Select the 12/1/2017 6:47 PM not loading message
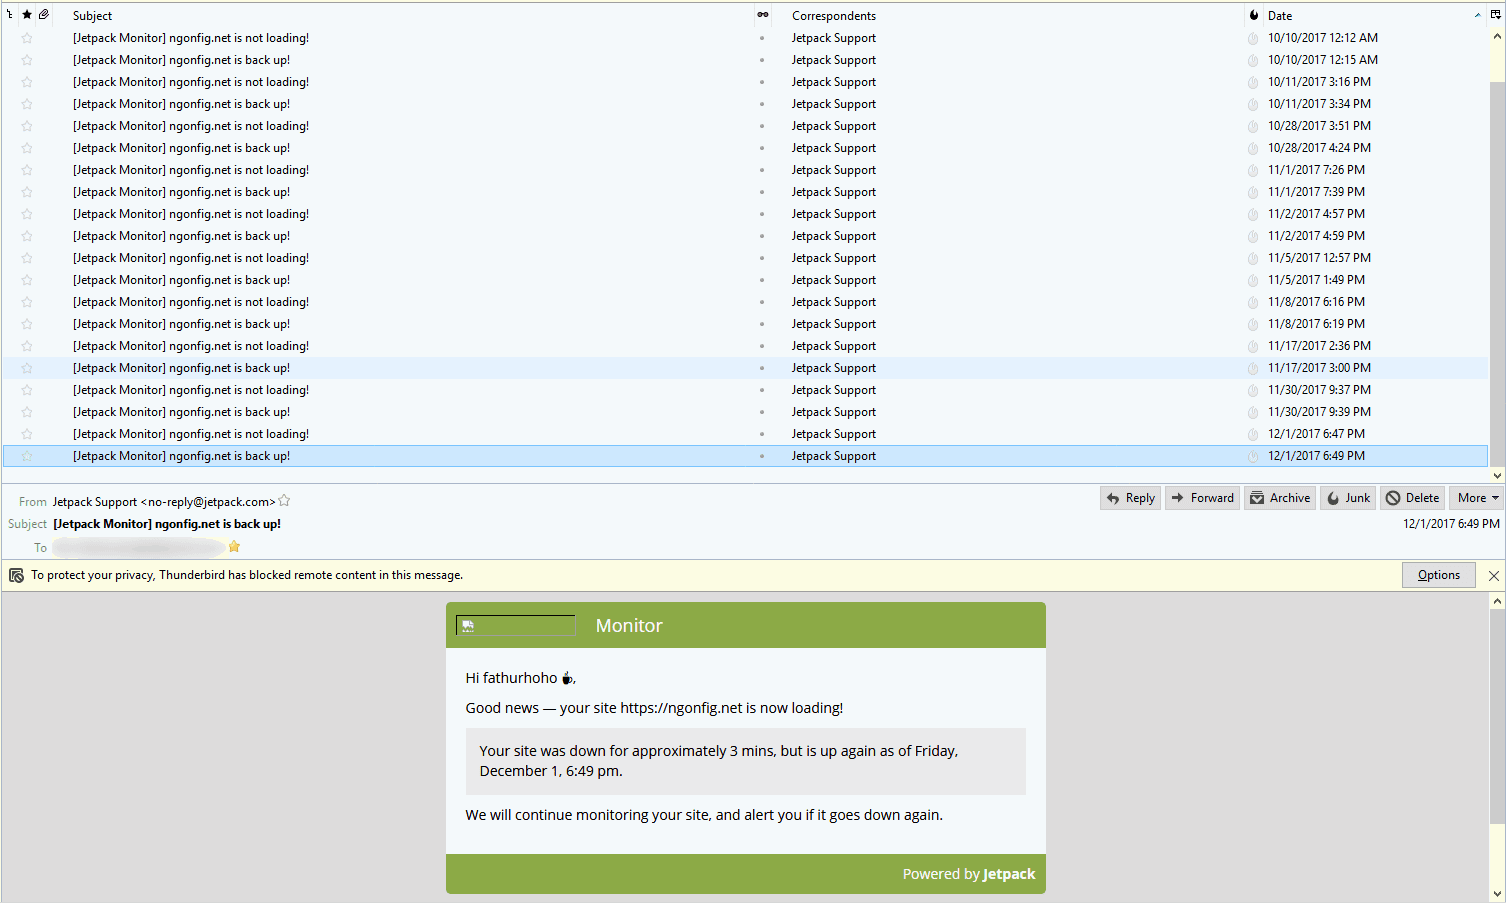The height and width of the screenshot is (903, 1506). point(745,434)
